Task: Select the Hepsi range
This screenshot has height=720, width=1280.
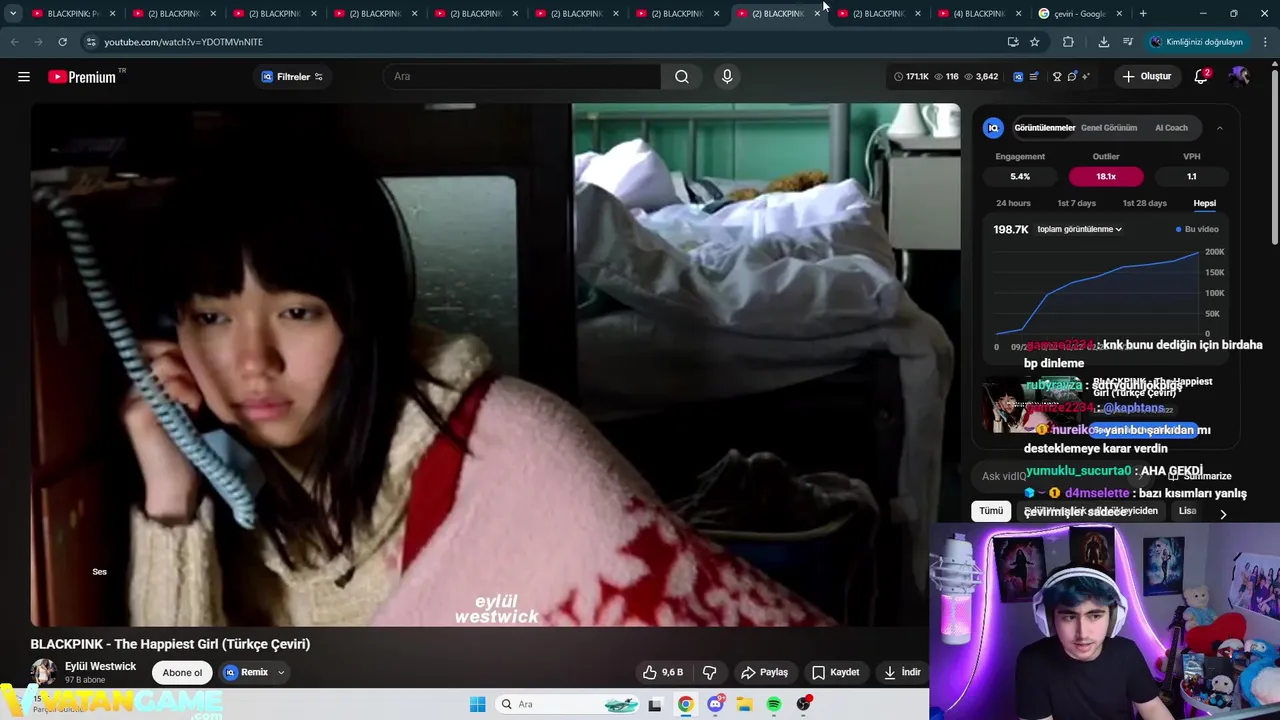Action: pos(1204,203)
